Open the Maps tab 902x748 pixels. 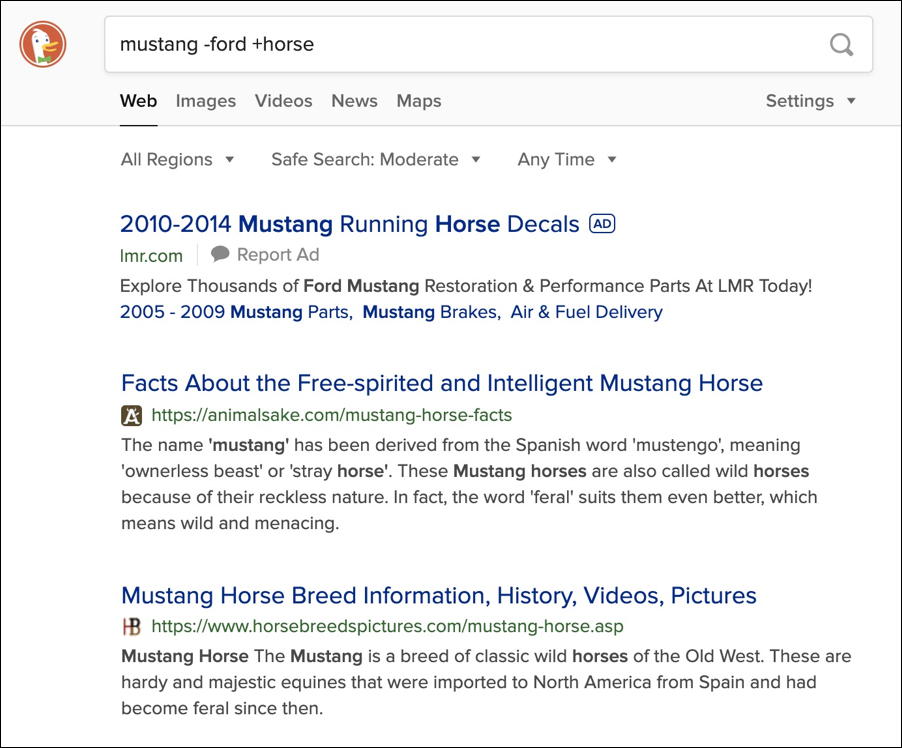[419, 101]
